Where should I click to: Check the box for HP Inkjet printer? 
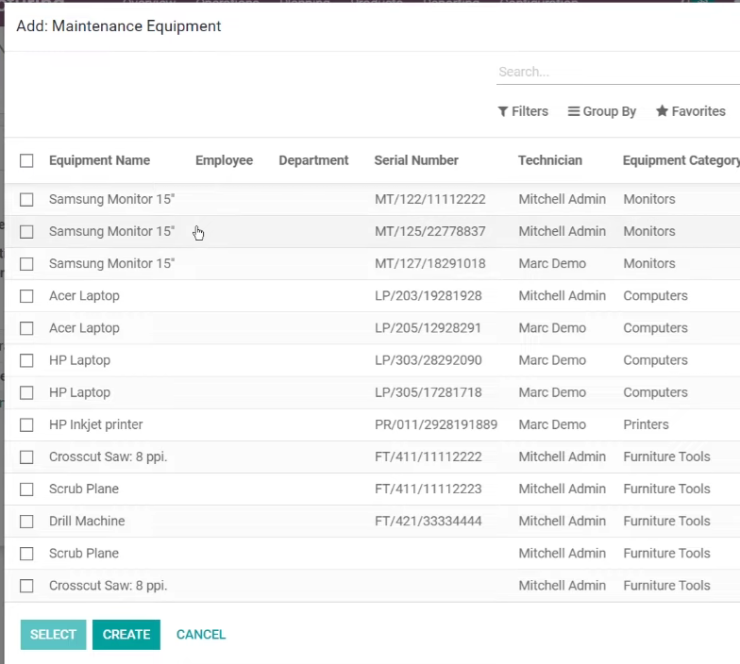click(x=26, y=425)
